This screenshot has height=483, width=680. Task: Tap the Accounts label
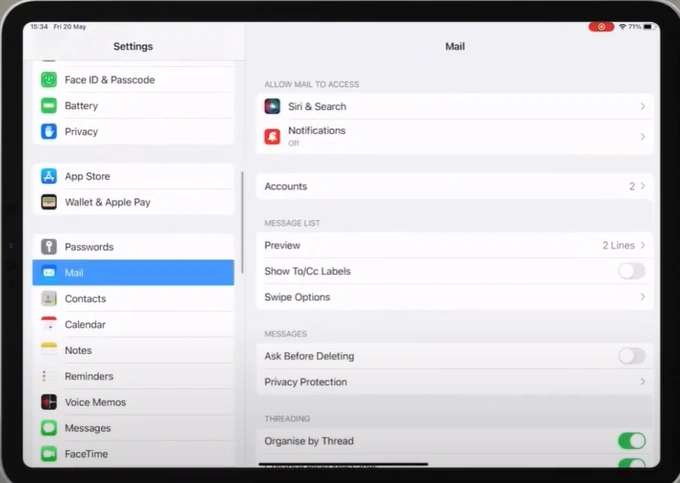286,186
